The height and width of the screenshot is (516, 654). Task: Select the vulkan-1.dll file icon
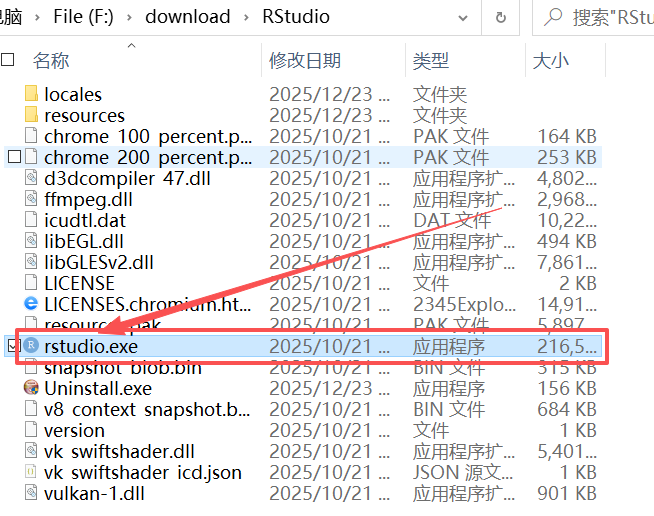(x=31, y=493)
